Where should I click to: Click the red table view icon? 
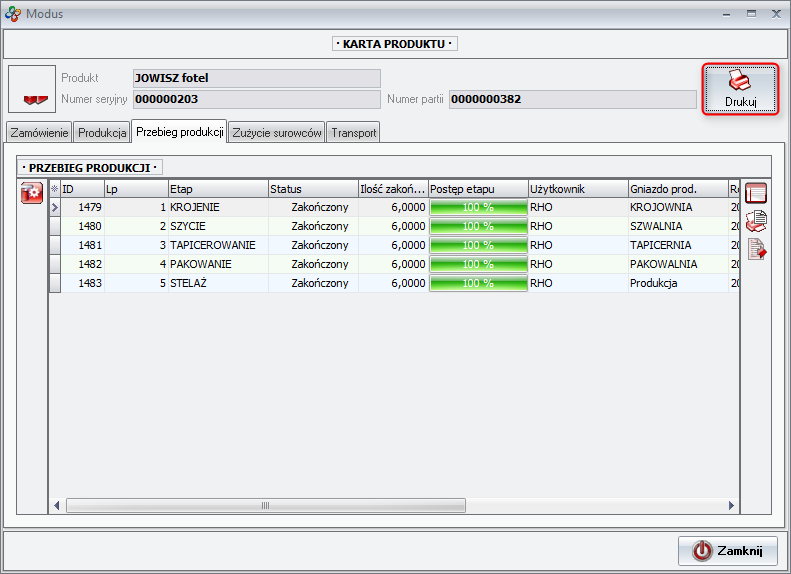tap(756, 194)
